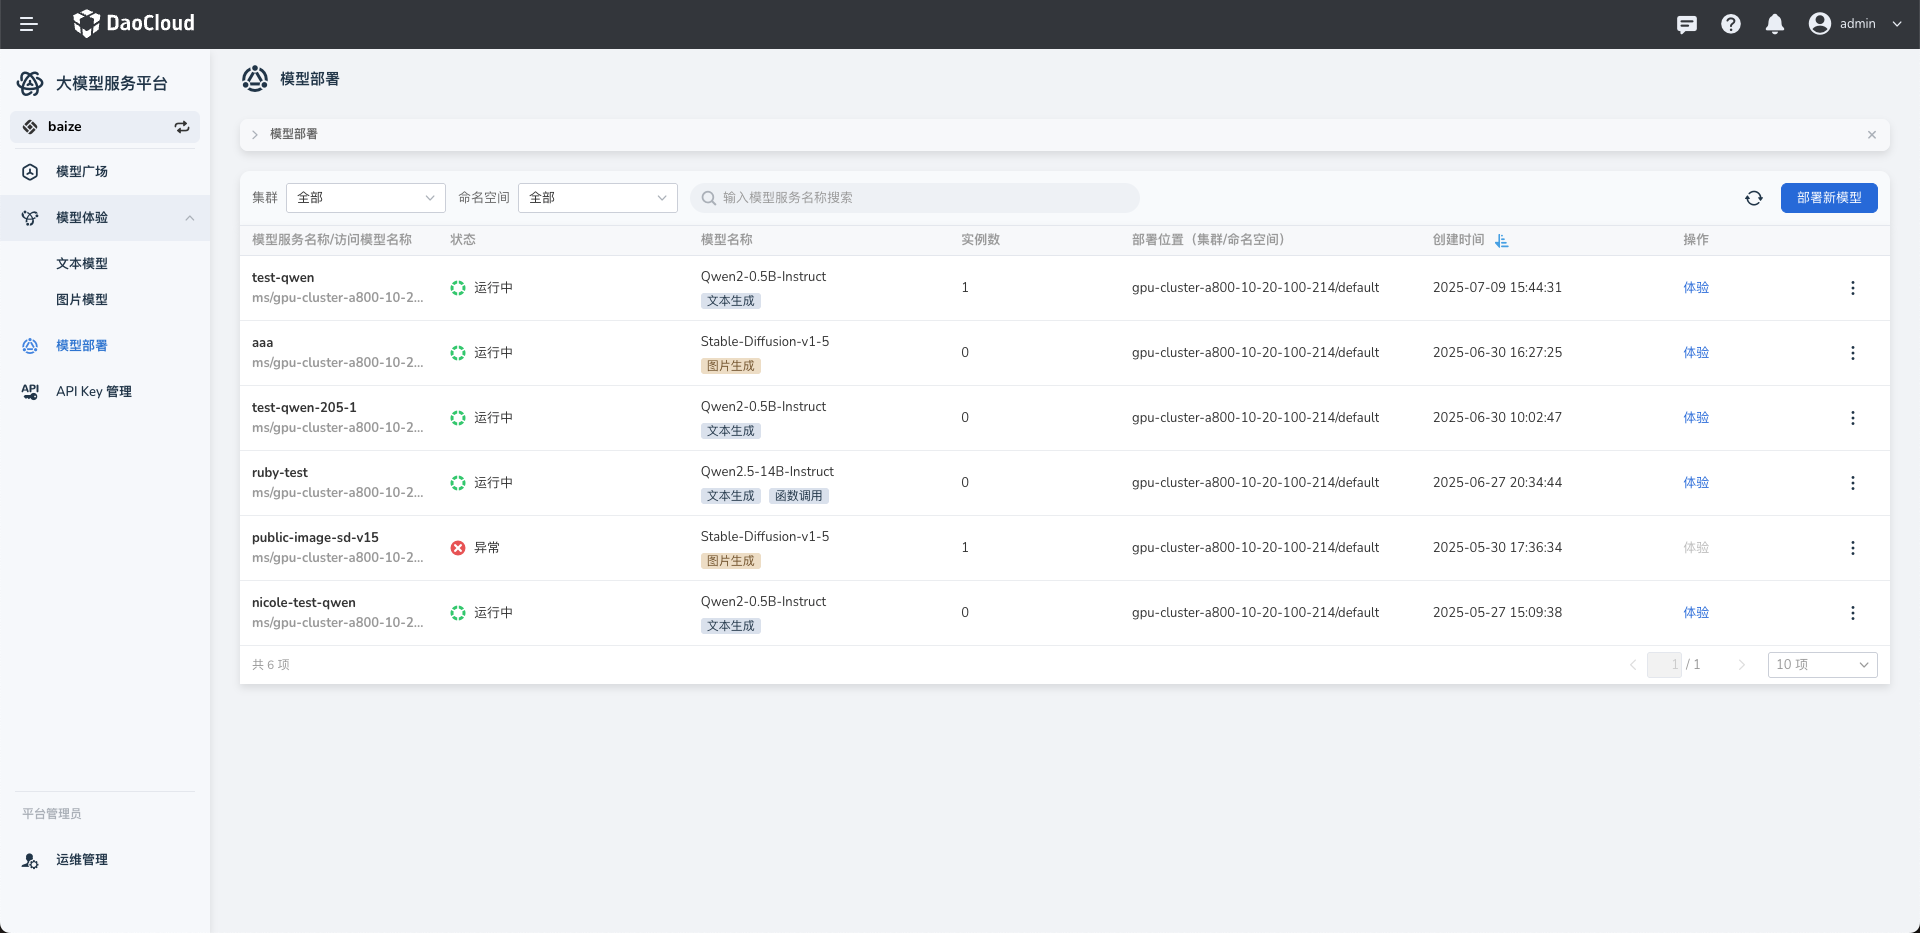
Task: Sort by creation time icon
Action: (x=1501, y=241)
